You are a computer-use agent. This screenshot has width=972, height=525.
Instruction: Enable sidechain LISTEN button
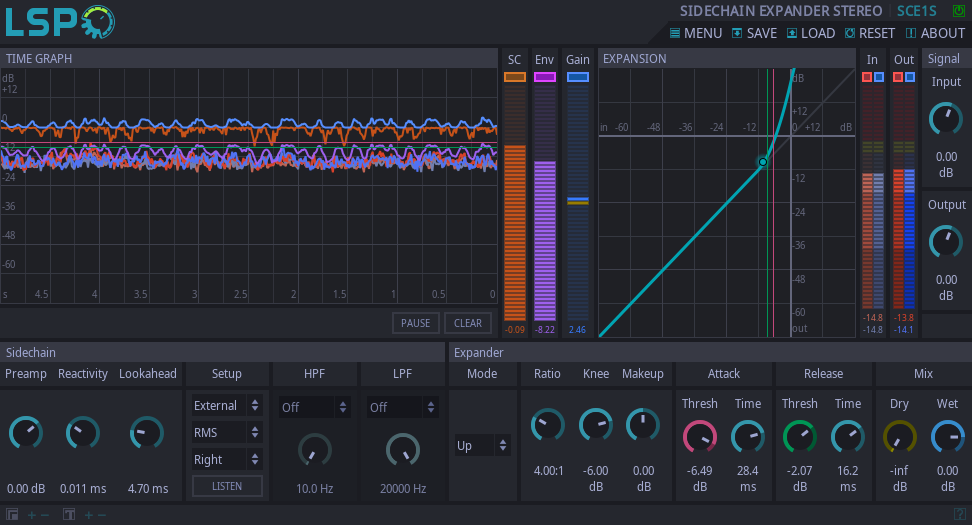pos(228,486)
